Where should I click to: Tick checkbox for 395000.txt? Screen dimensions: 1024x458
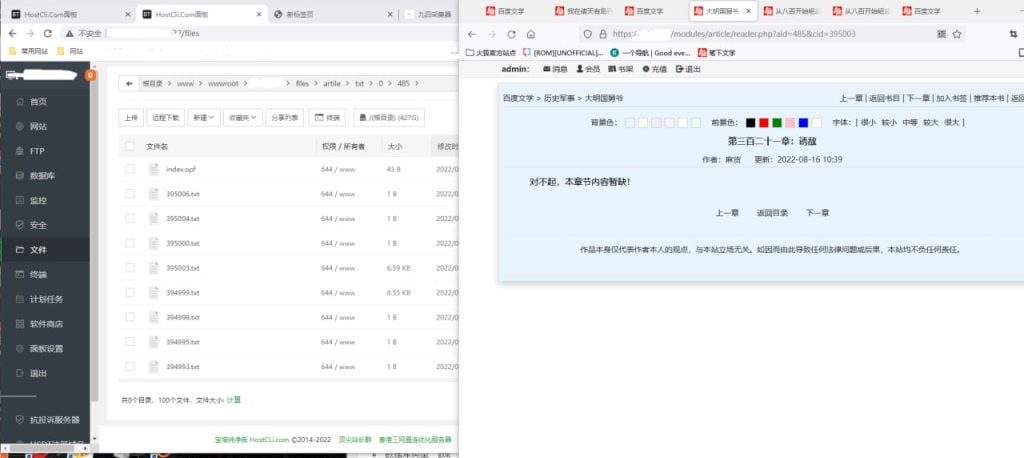[x=130, y=243]
